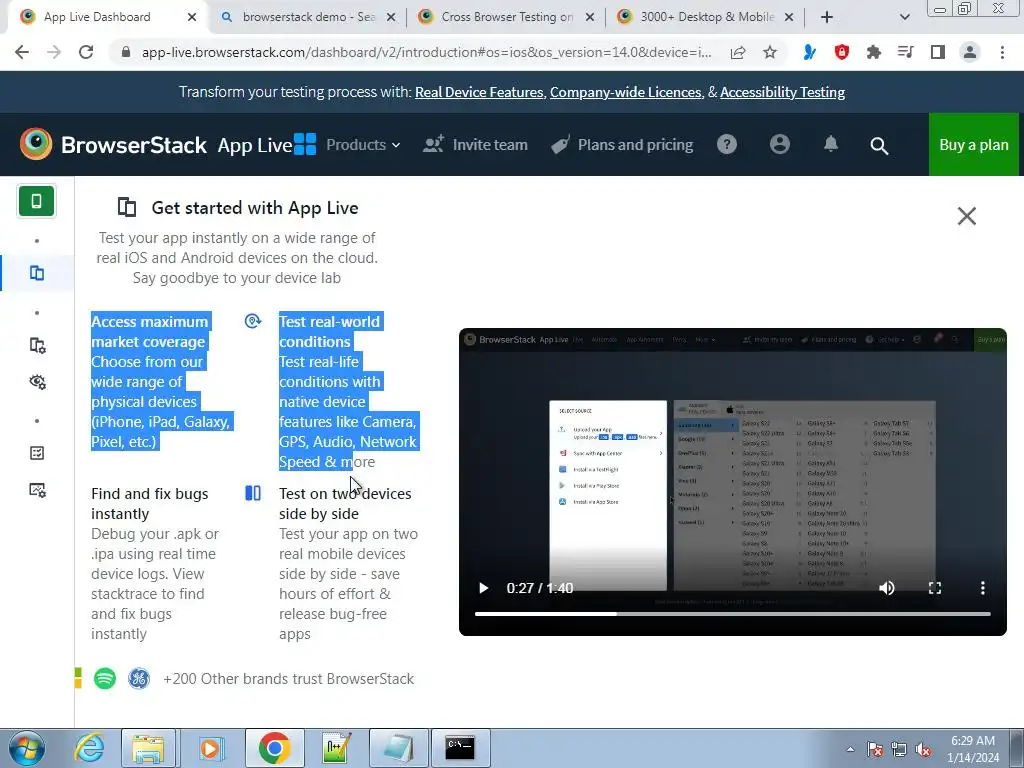The width and height of the screenshot is (1024, 768).
Task: Click '+200 Other brands trust BrowserStack' text
Action: [288, 679]
